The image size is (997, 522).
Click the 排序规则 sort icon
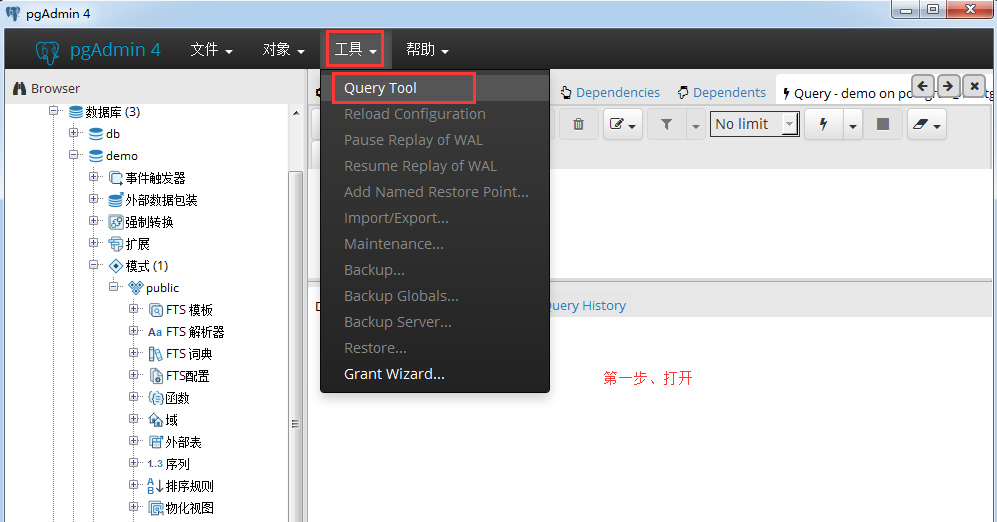pyautogui.click(x=155, y=486)
